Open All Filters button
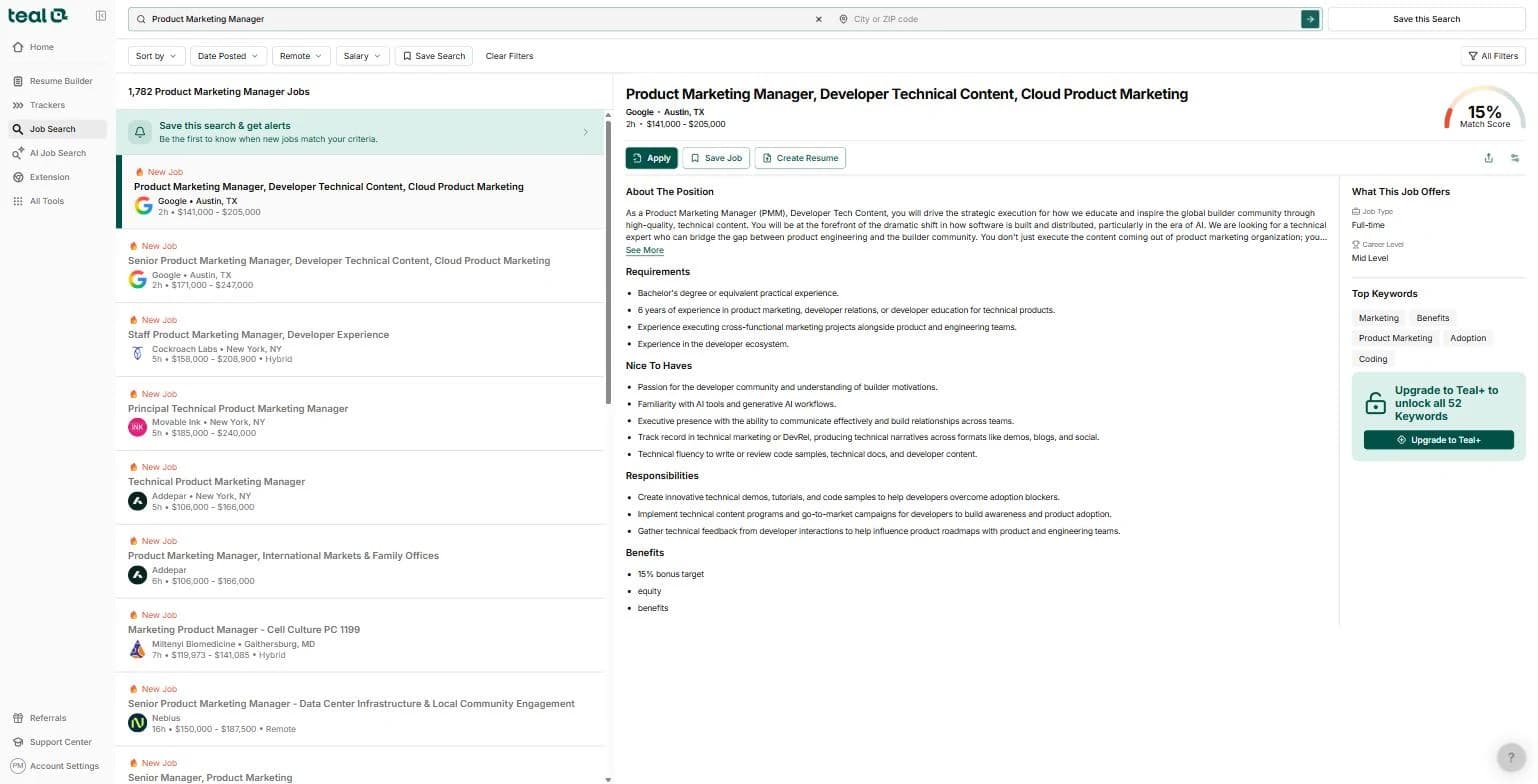The width and height of the screenshot is (1538, 784). point(1493,56)
